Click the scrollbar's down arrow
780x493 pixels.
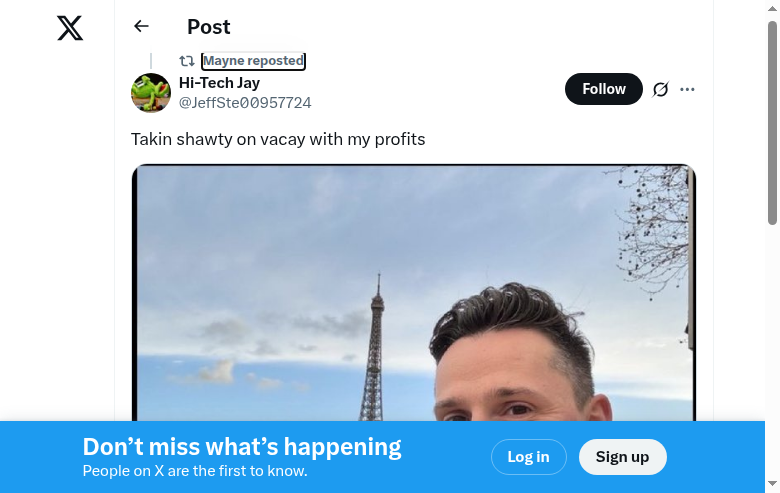[x=772, y=485]
